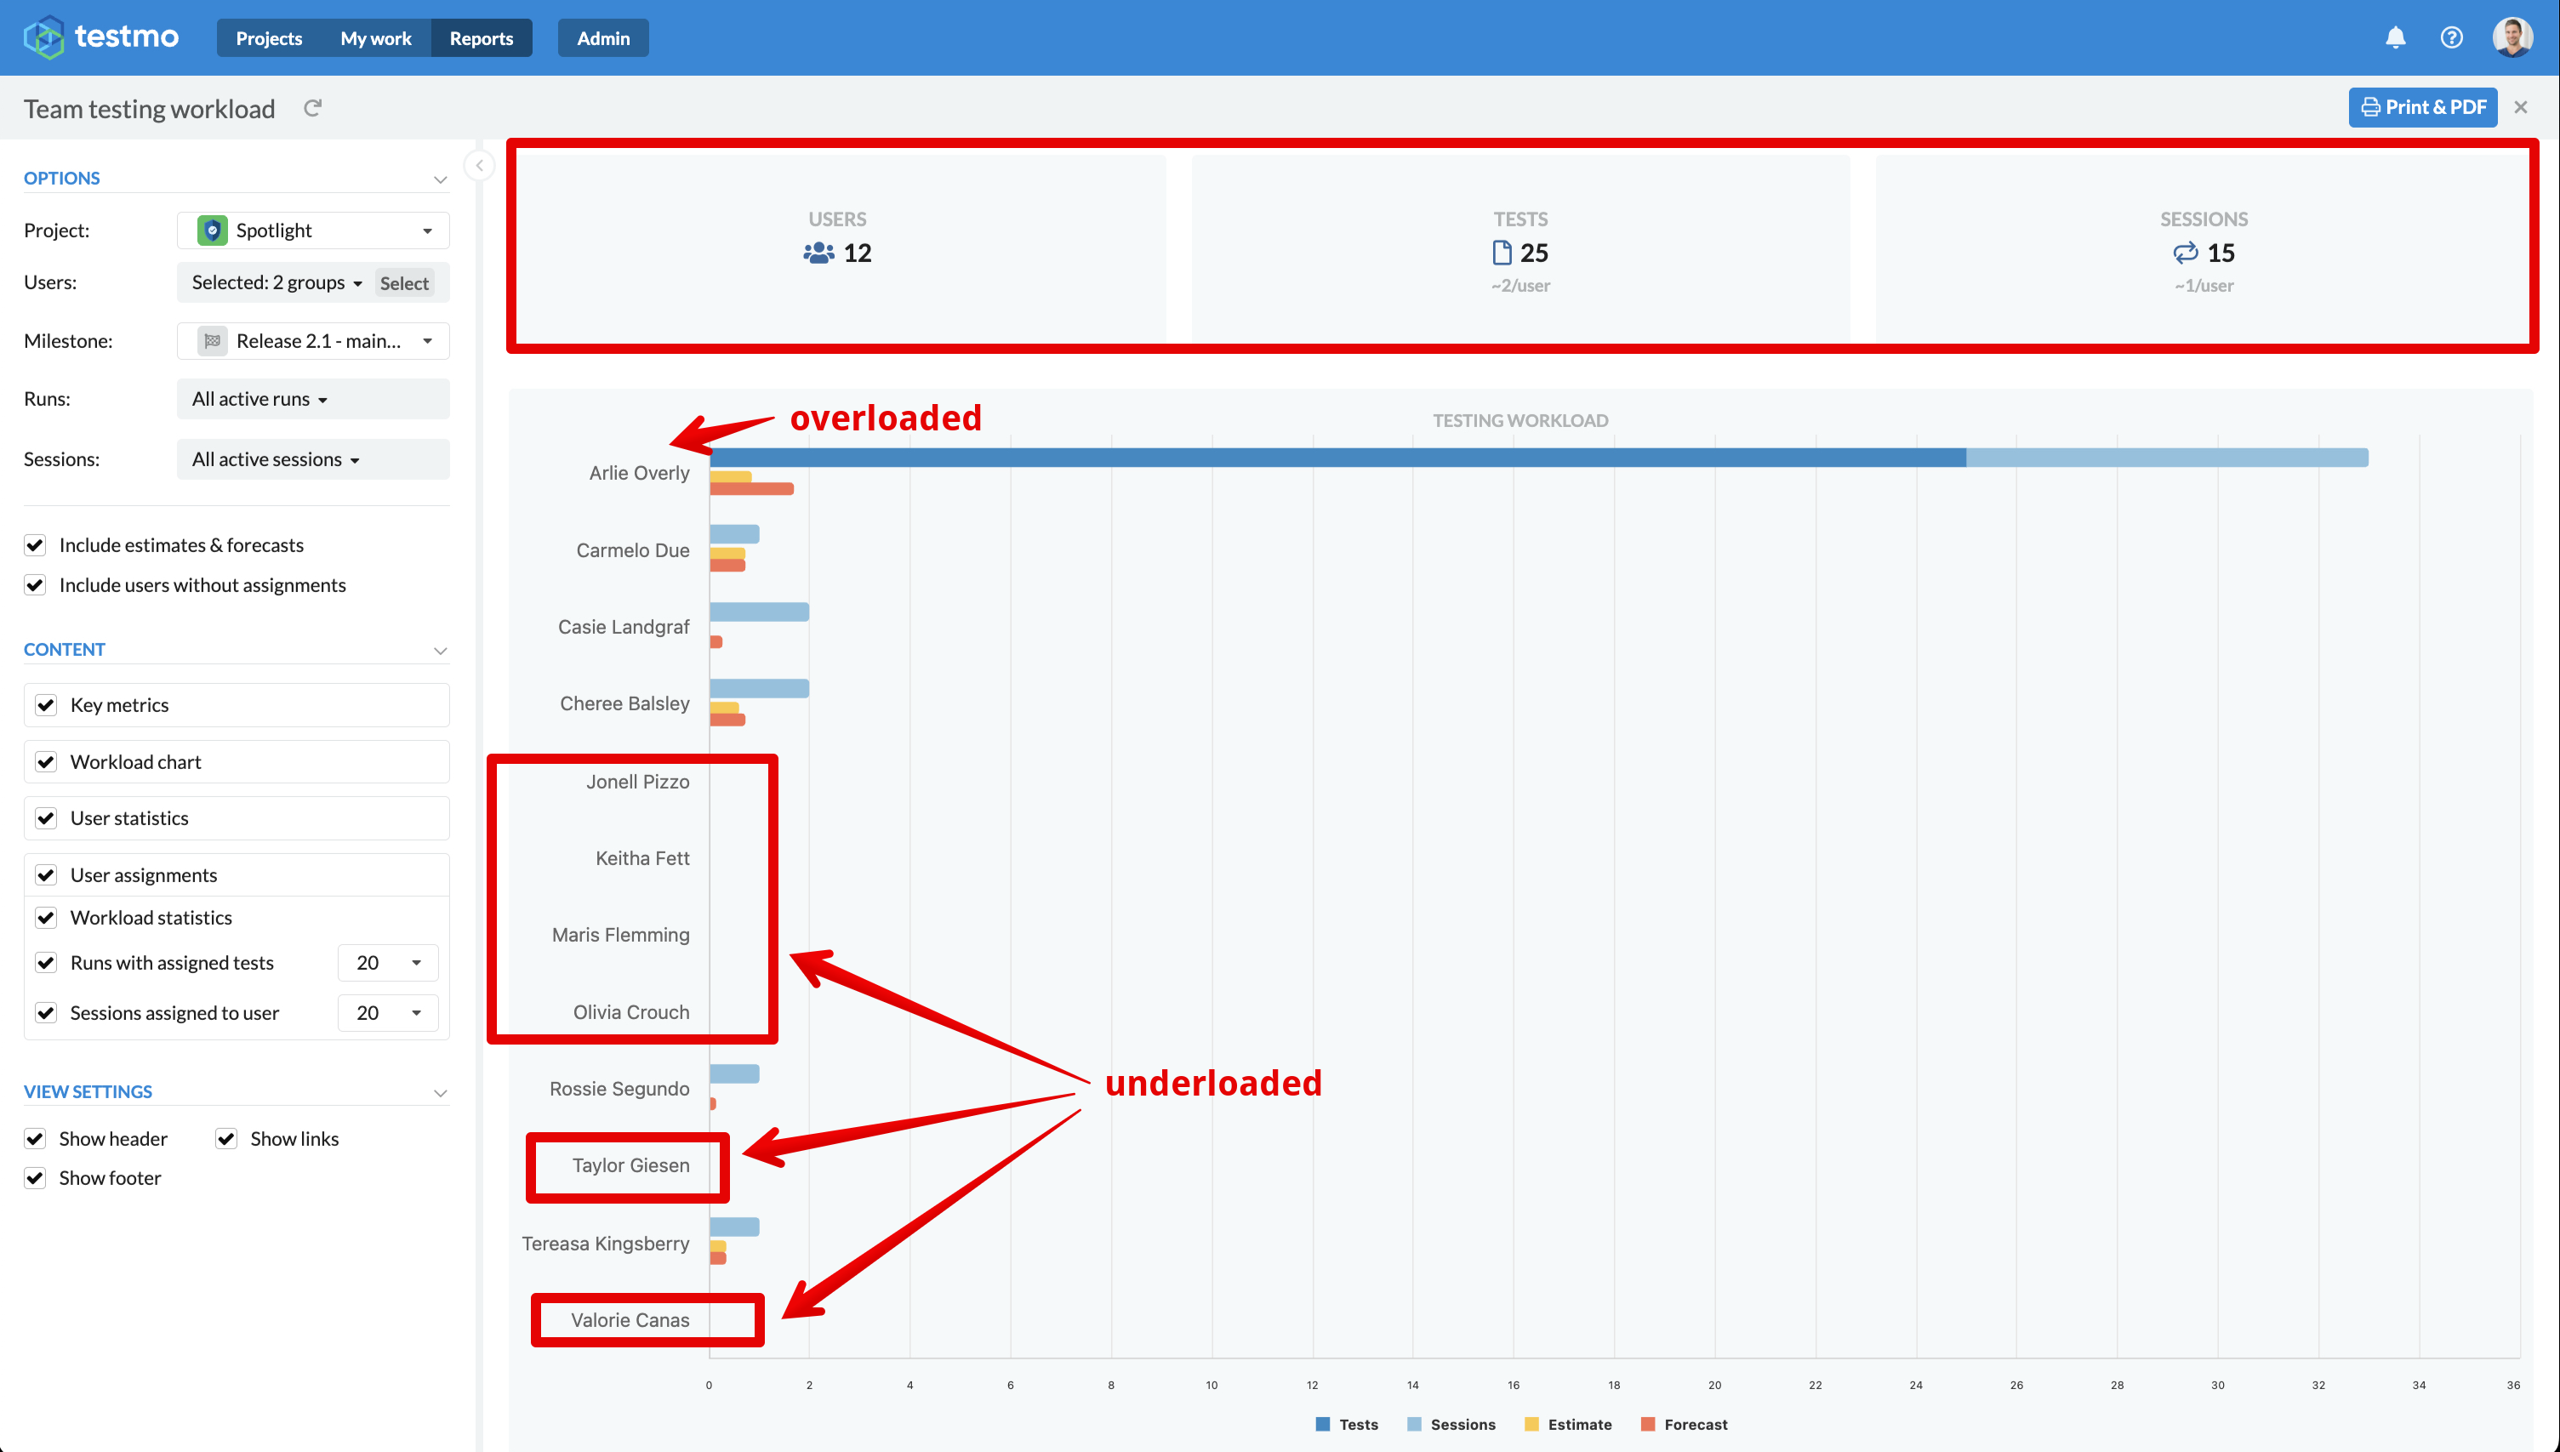Collapse the OPTIONS section
2560x1452 pixels.
click(440, 179)
